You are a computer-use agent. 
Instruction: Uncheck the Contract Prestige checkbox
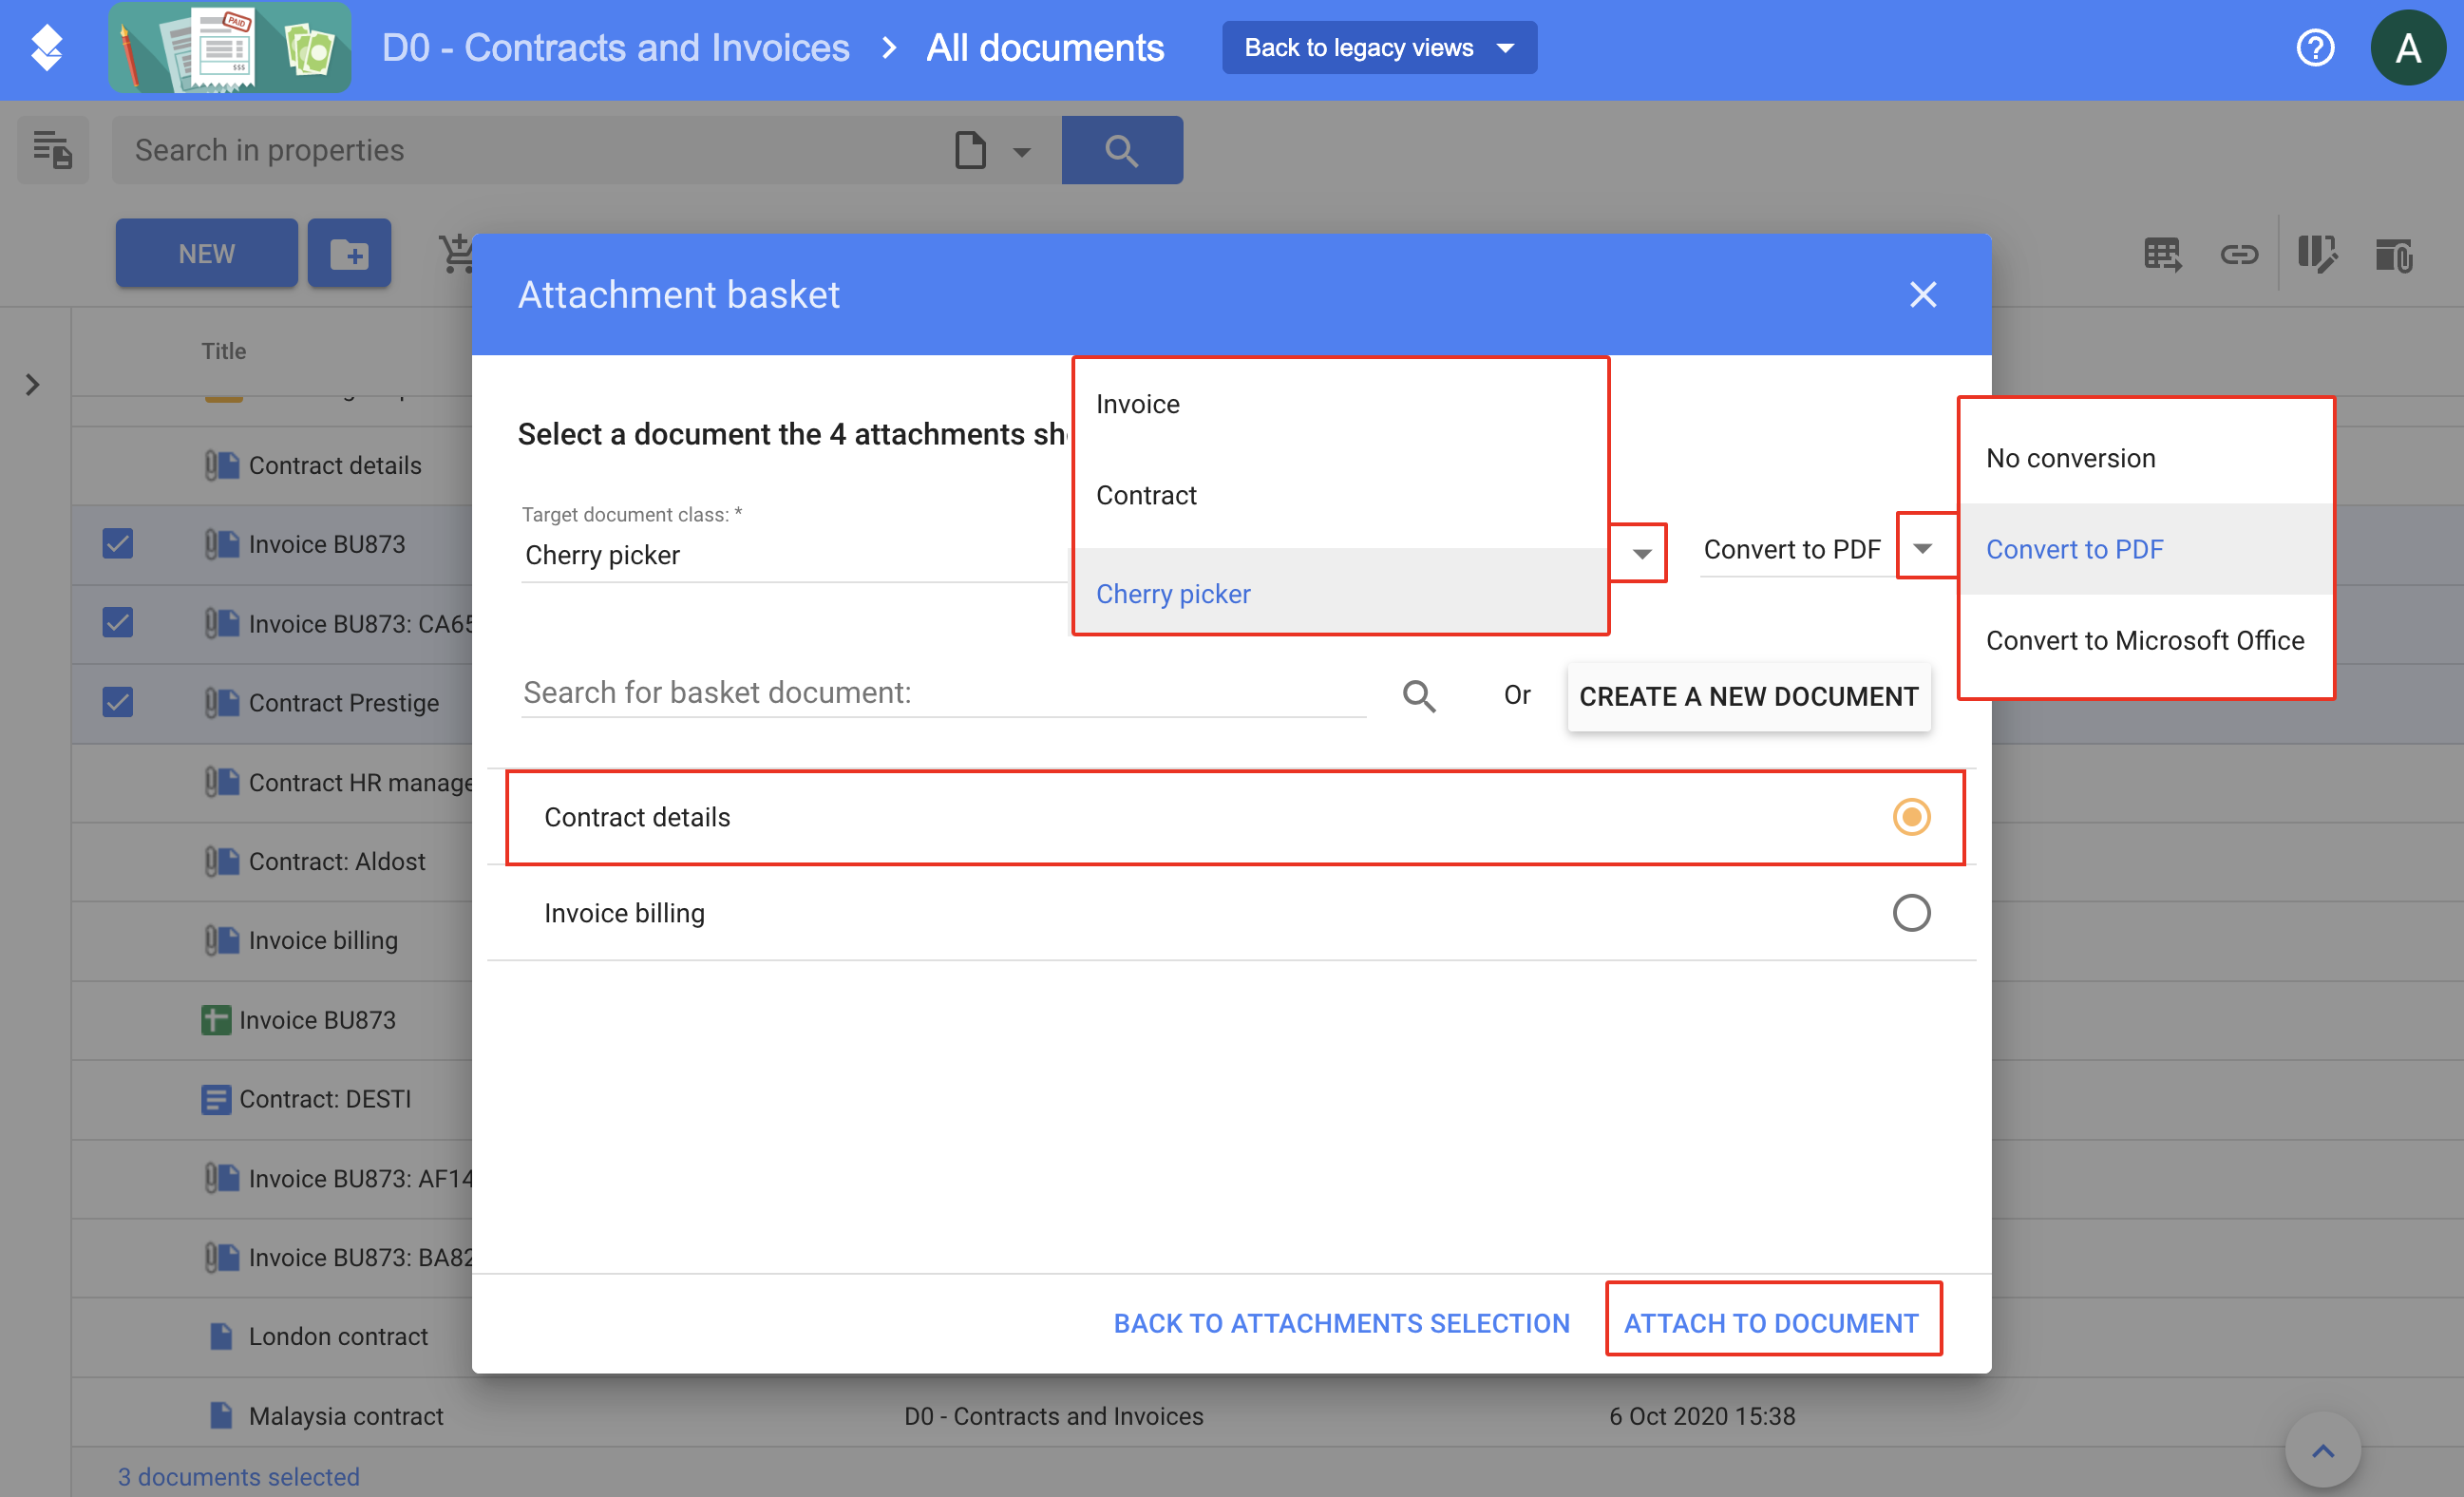[x=117, y=702]
